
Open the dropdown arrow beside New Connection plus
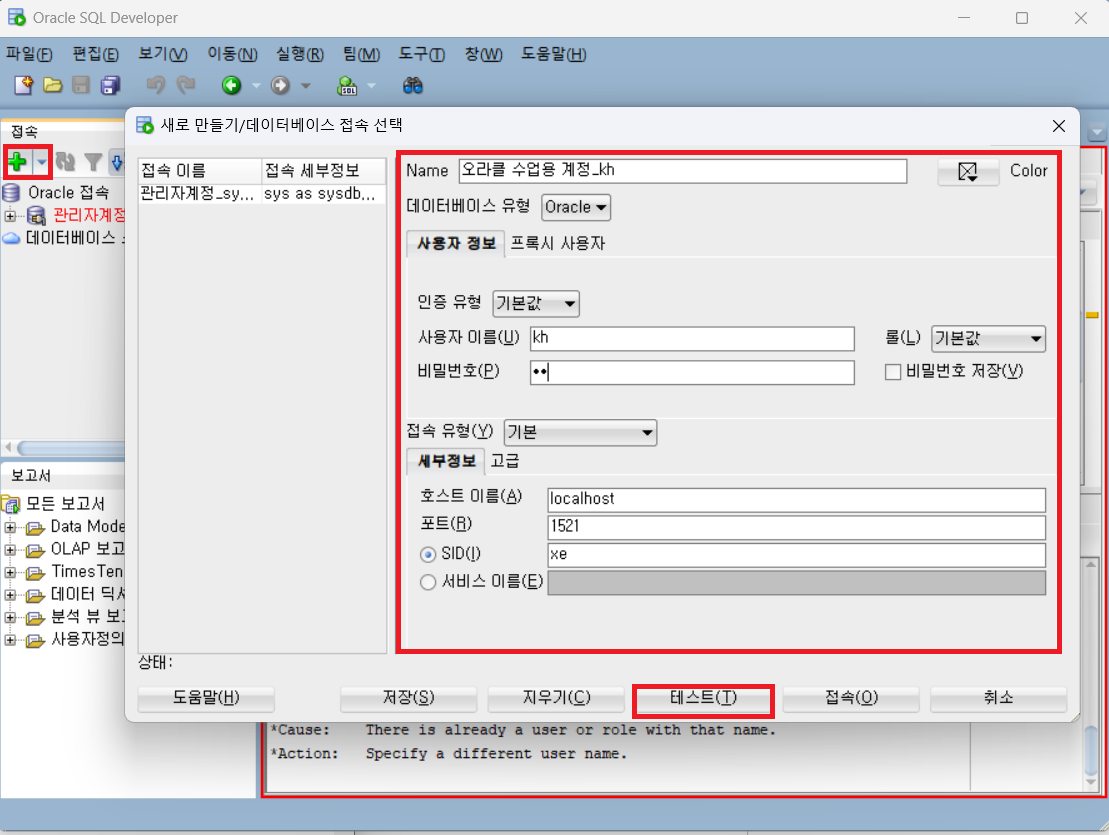coord(42,162)
